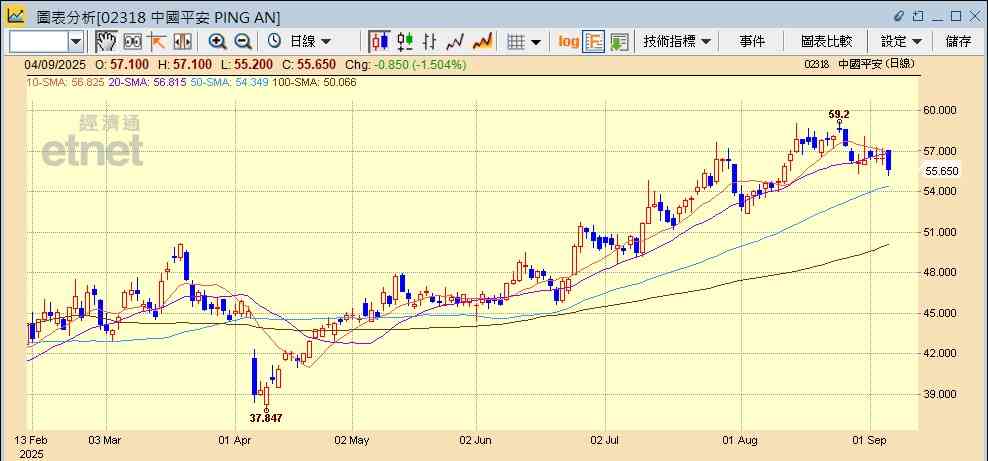Zoom in on the chart

(217, 42)
